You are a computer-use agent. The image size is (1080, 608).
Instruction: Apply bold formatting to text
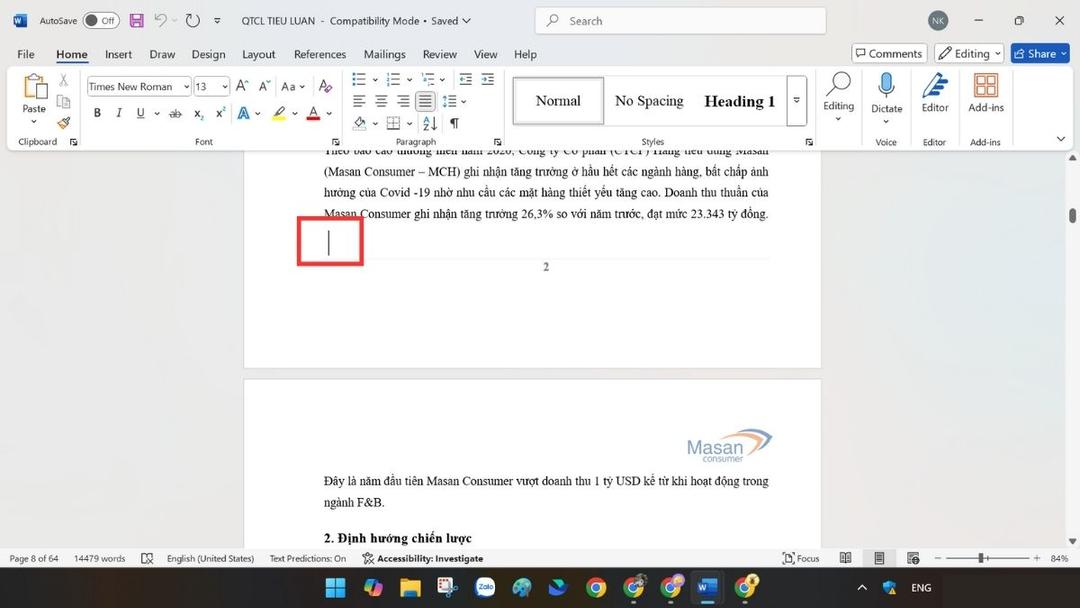tap(97, 113)
